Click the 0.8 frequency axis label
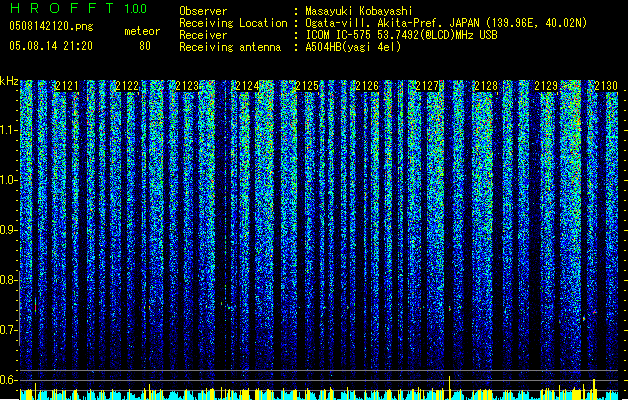This screenshot has height=400, width=629. (9, 280)
